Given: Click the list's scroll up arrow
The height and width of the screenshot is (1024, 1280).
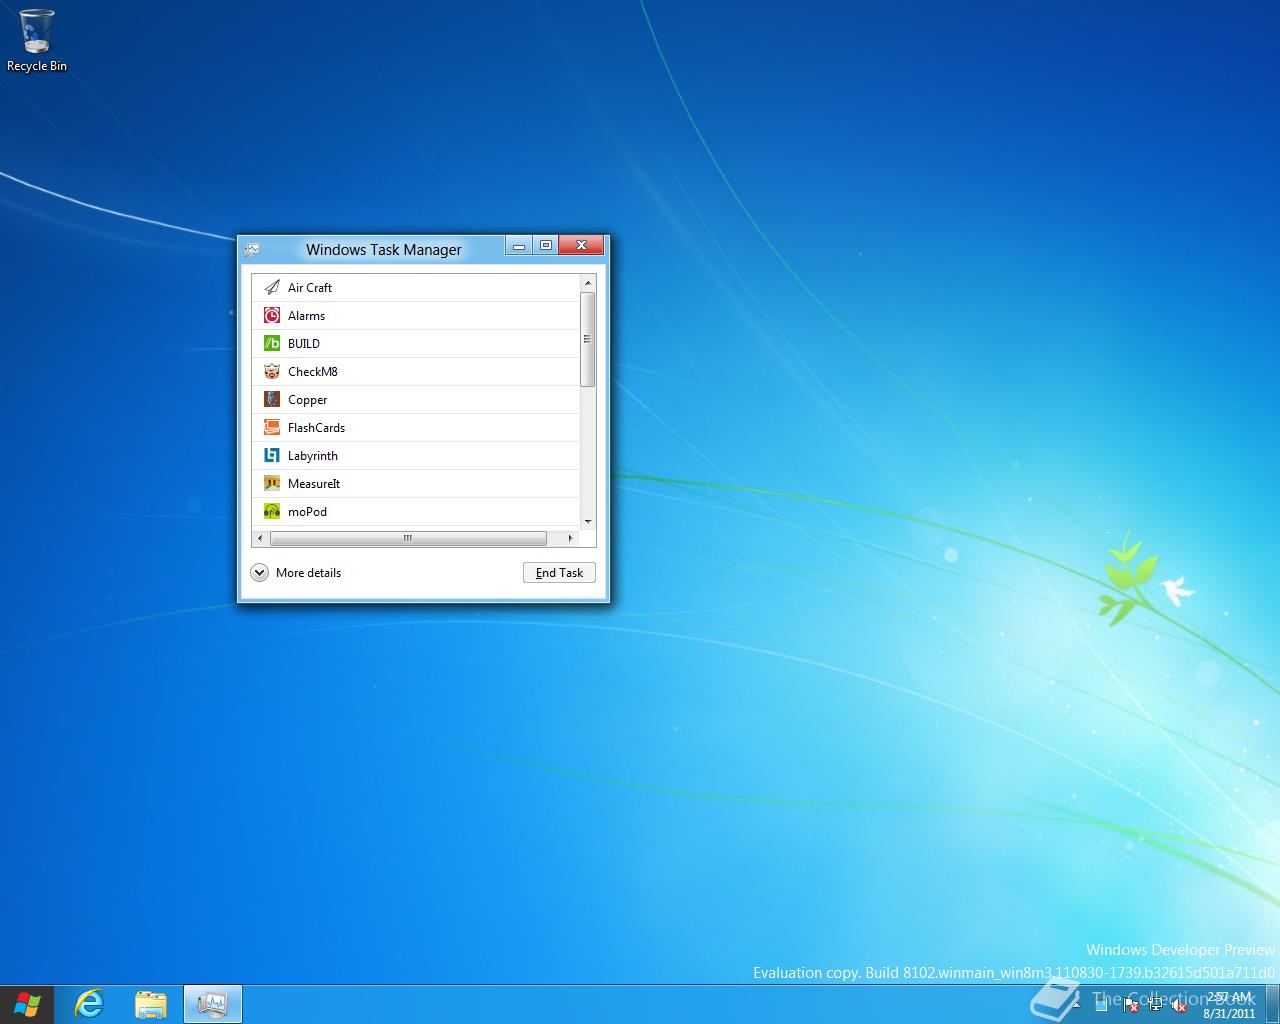Looking at the screenshot, I should pyautogui.click(x=587, y=283).
